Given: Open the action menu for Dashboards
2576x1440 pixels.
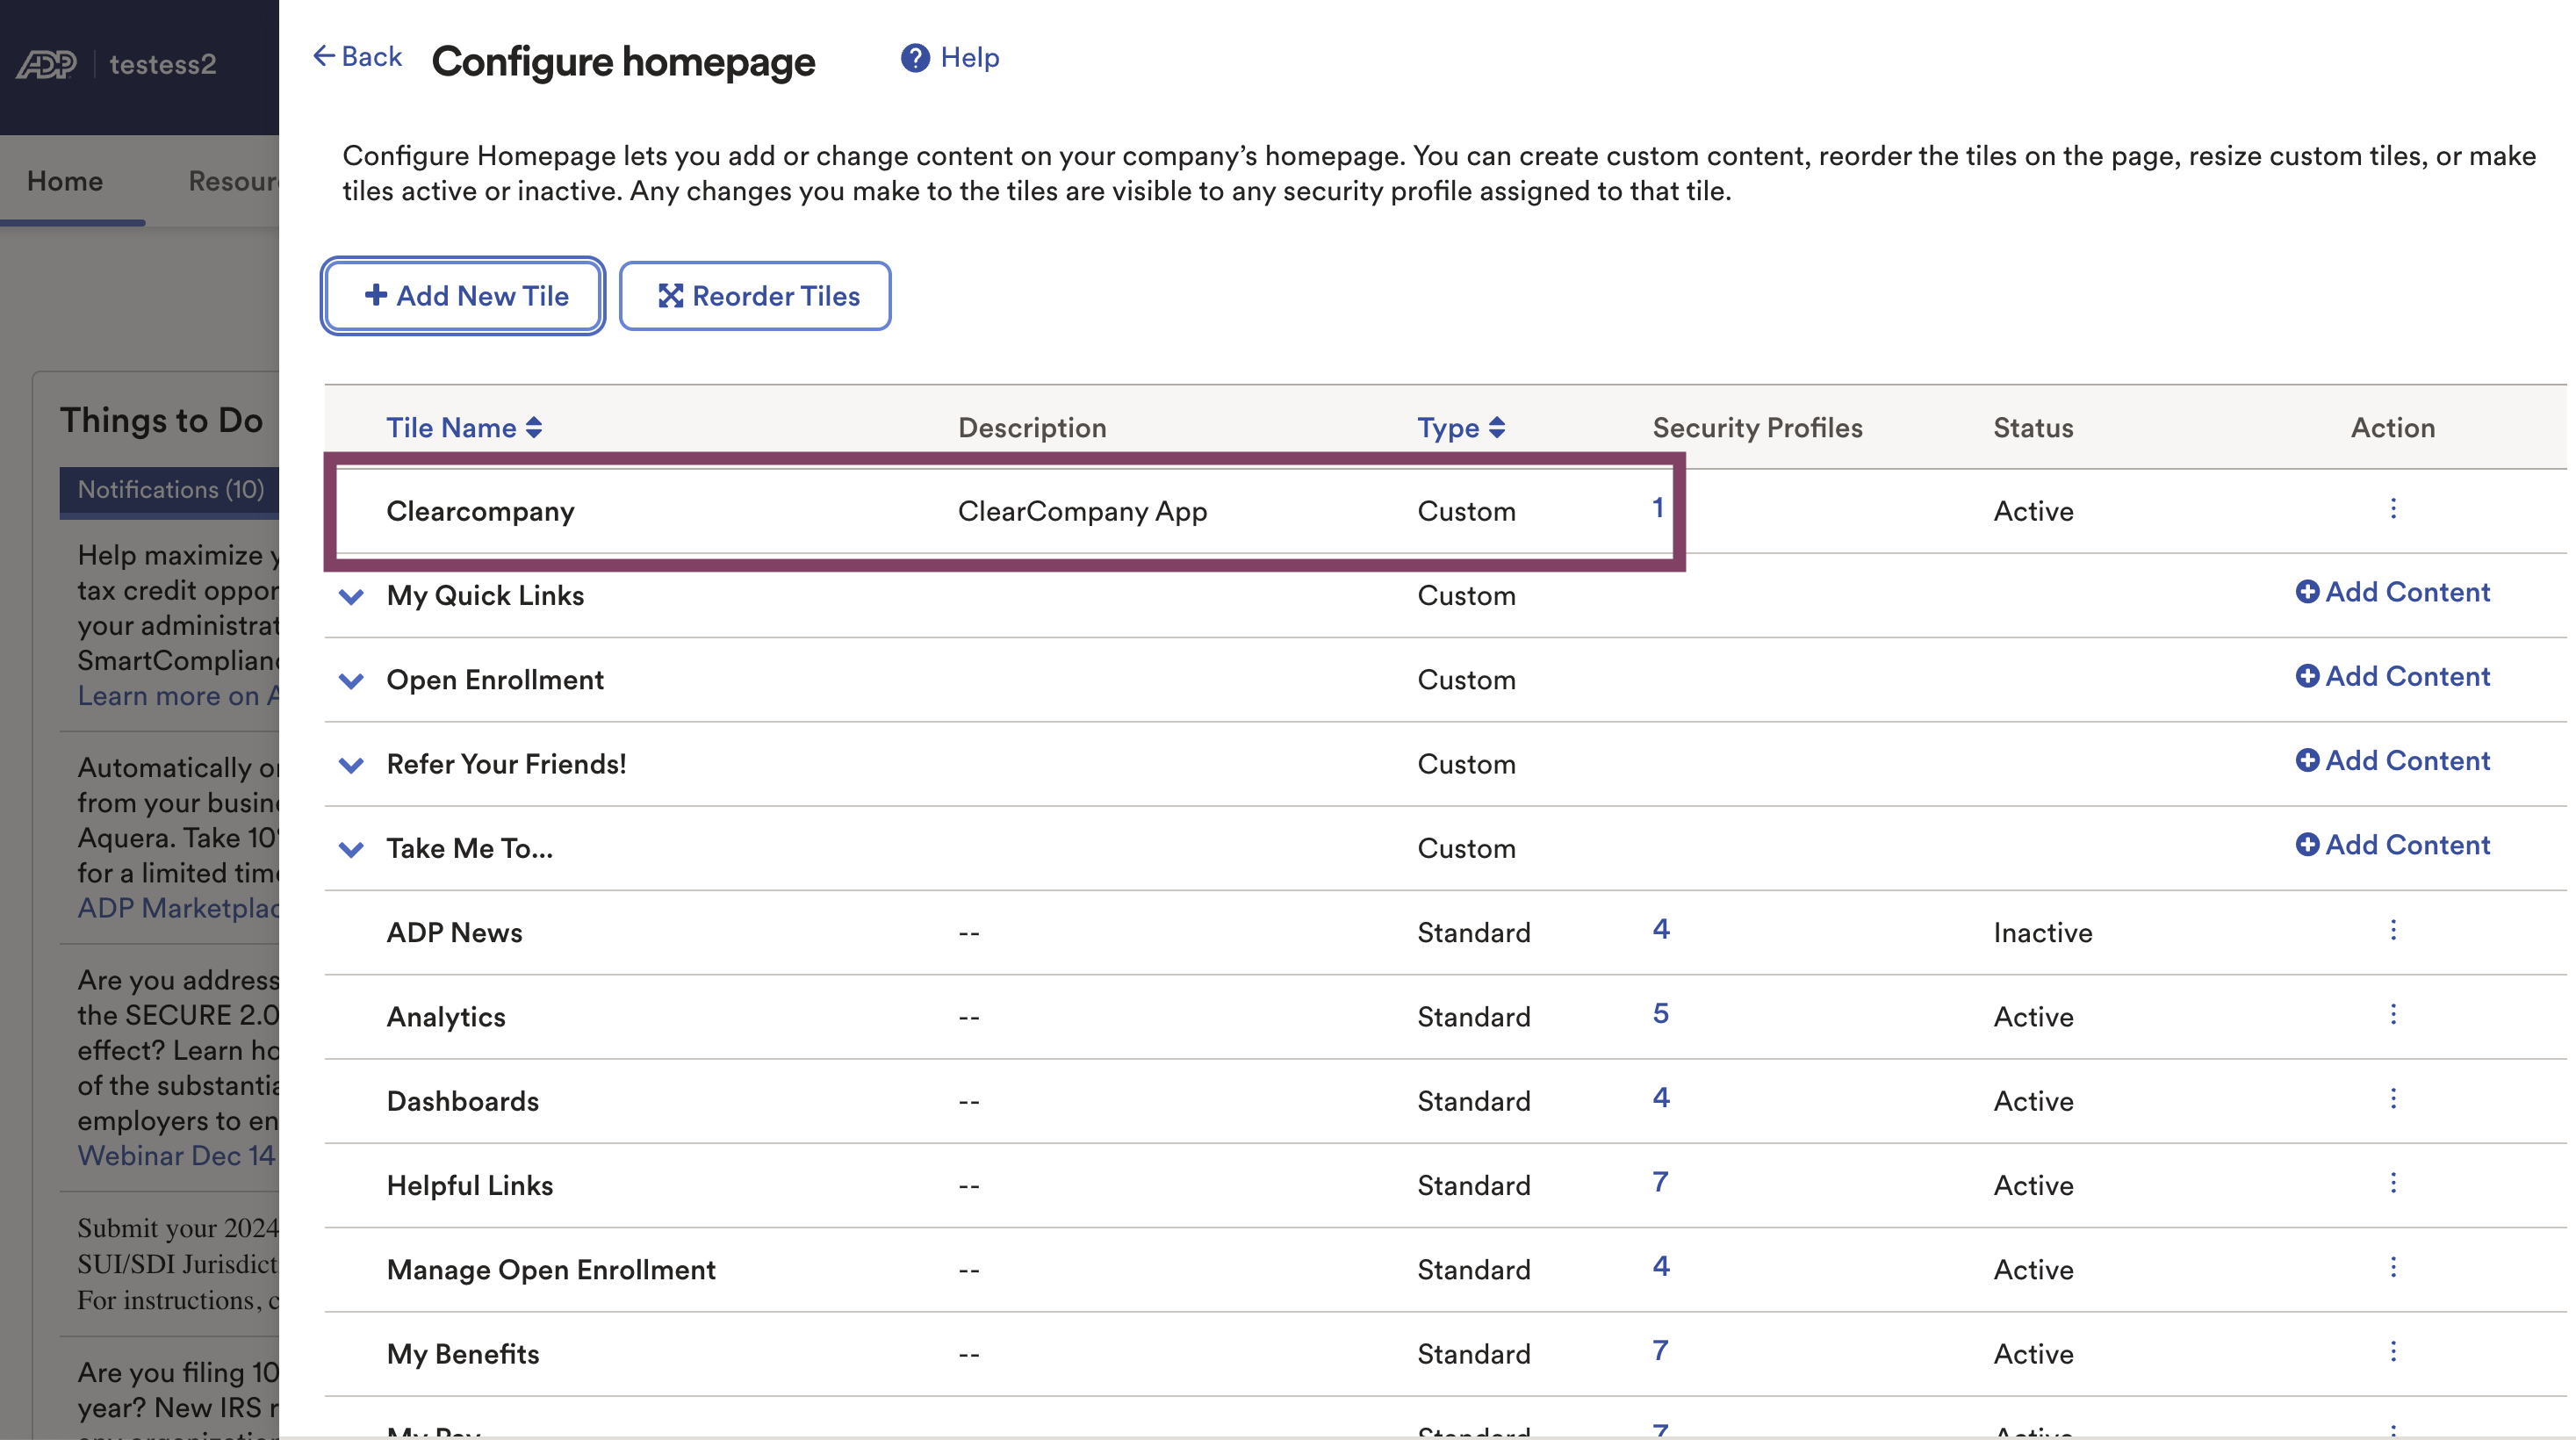Looking at the screenshot, I should point(2393,1099).
